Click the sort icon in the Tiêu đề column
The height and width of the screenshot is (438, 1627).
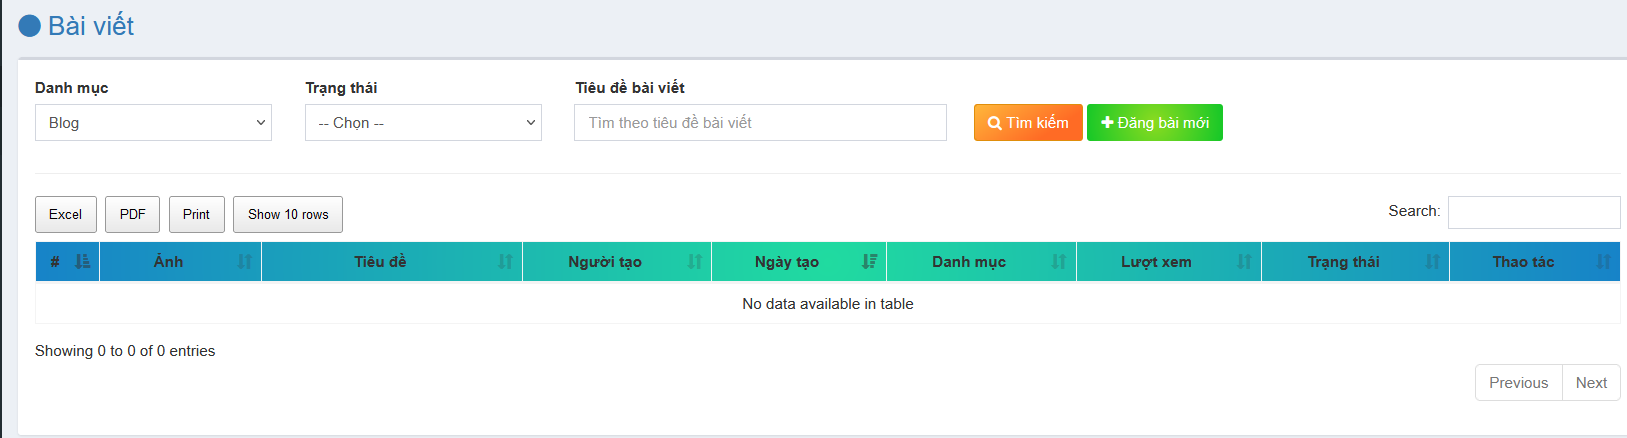pos(505,262)
